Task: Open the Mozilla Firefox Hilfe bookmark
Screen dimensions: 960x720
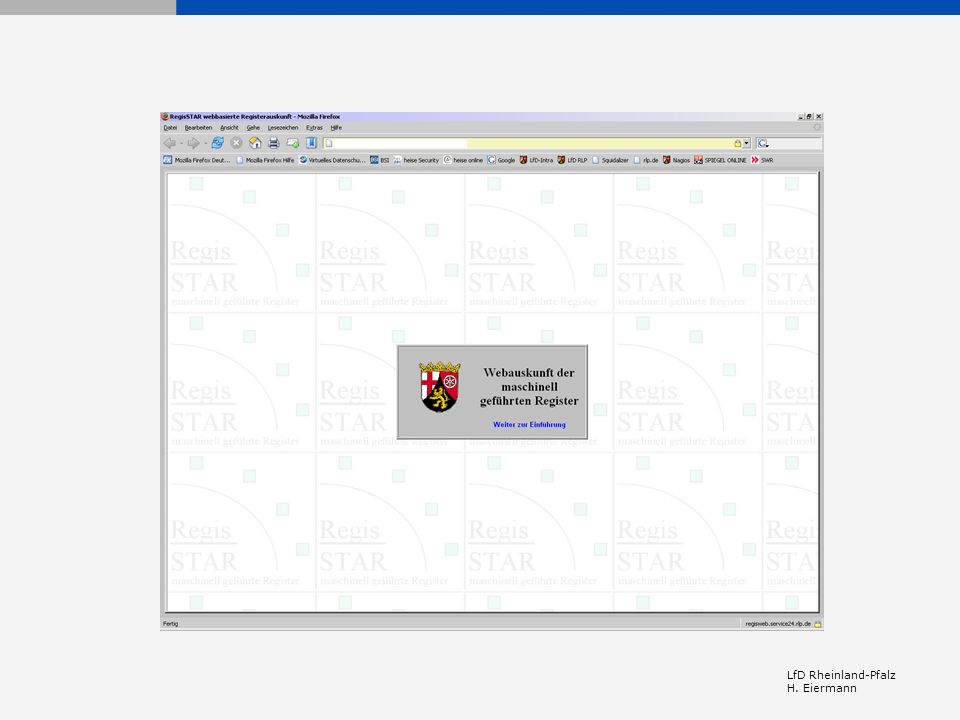Action: coord(265,160)
